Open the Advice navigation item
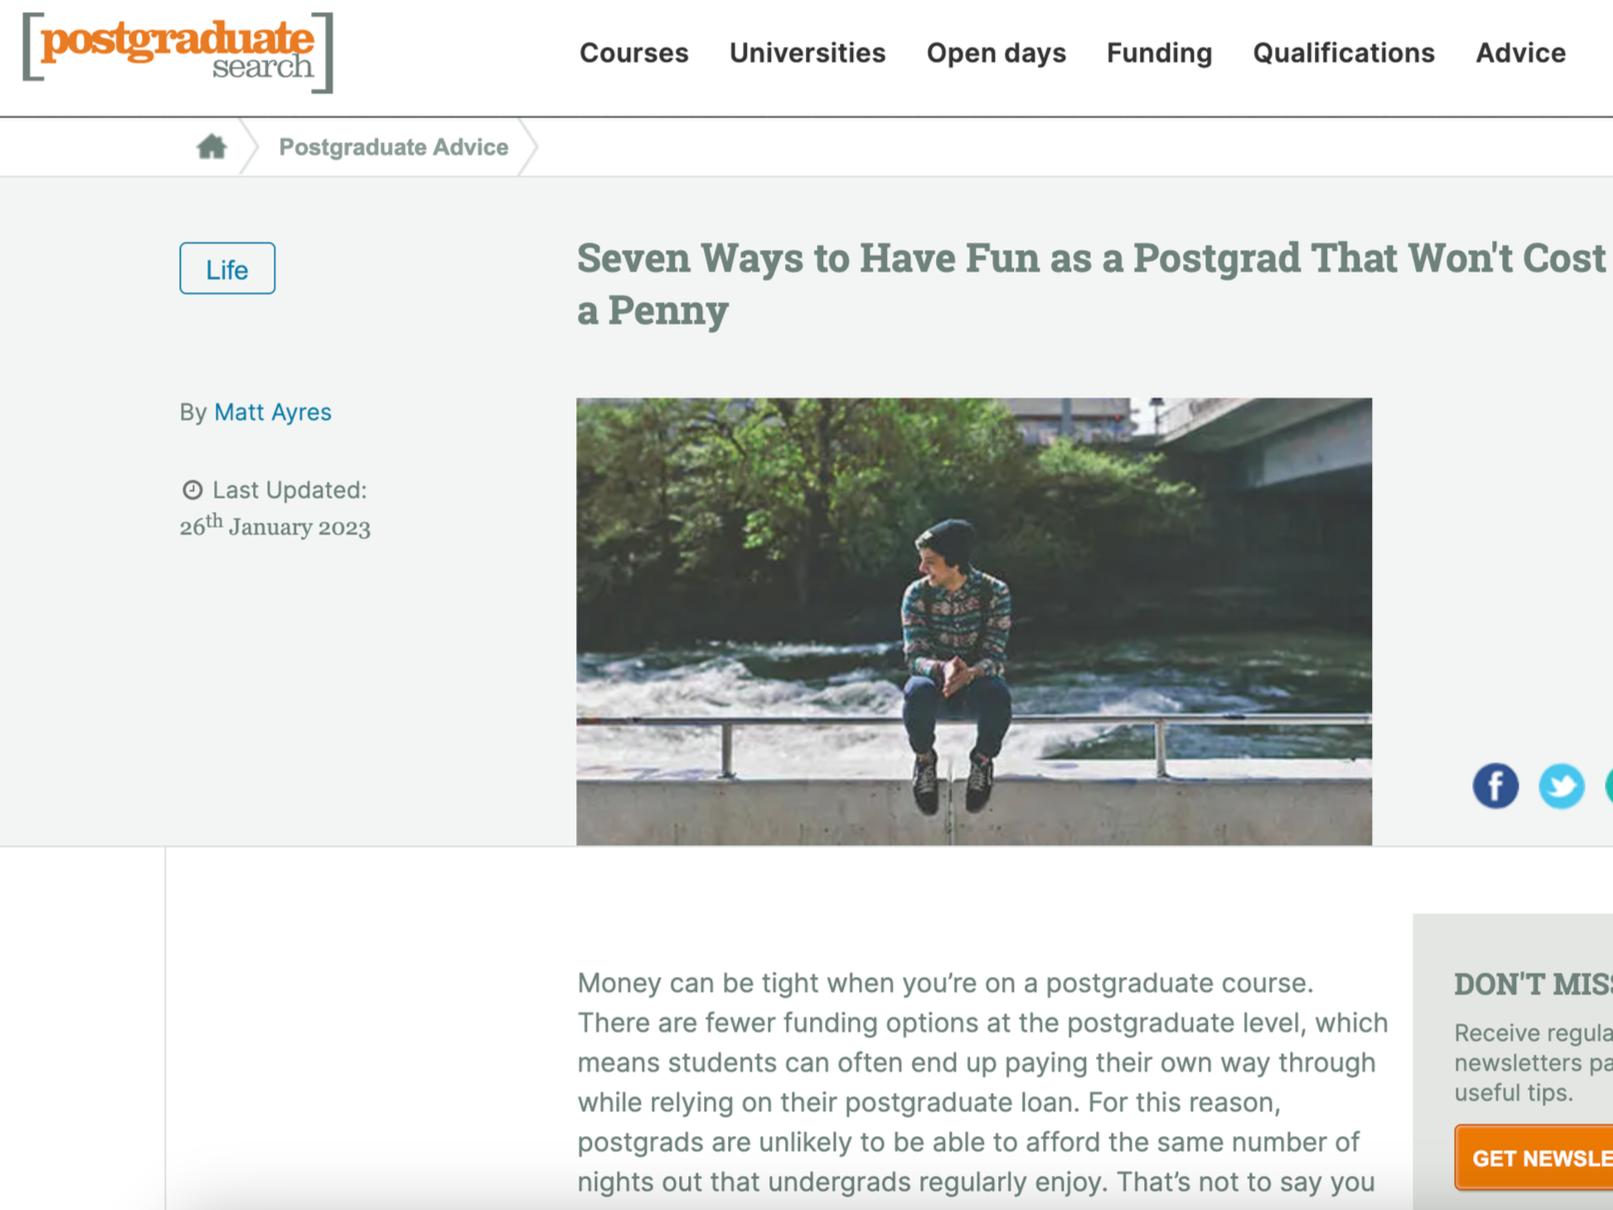1613x1210 pixels. pos(1520,53)
